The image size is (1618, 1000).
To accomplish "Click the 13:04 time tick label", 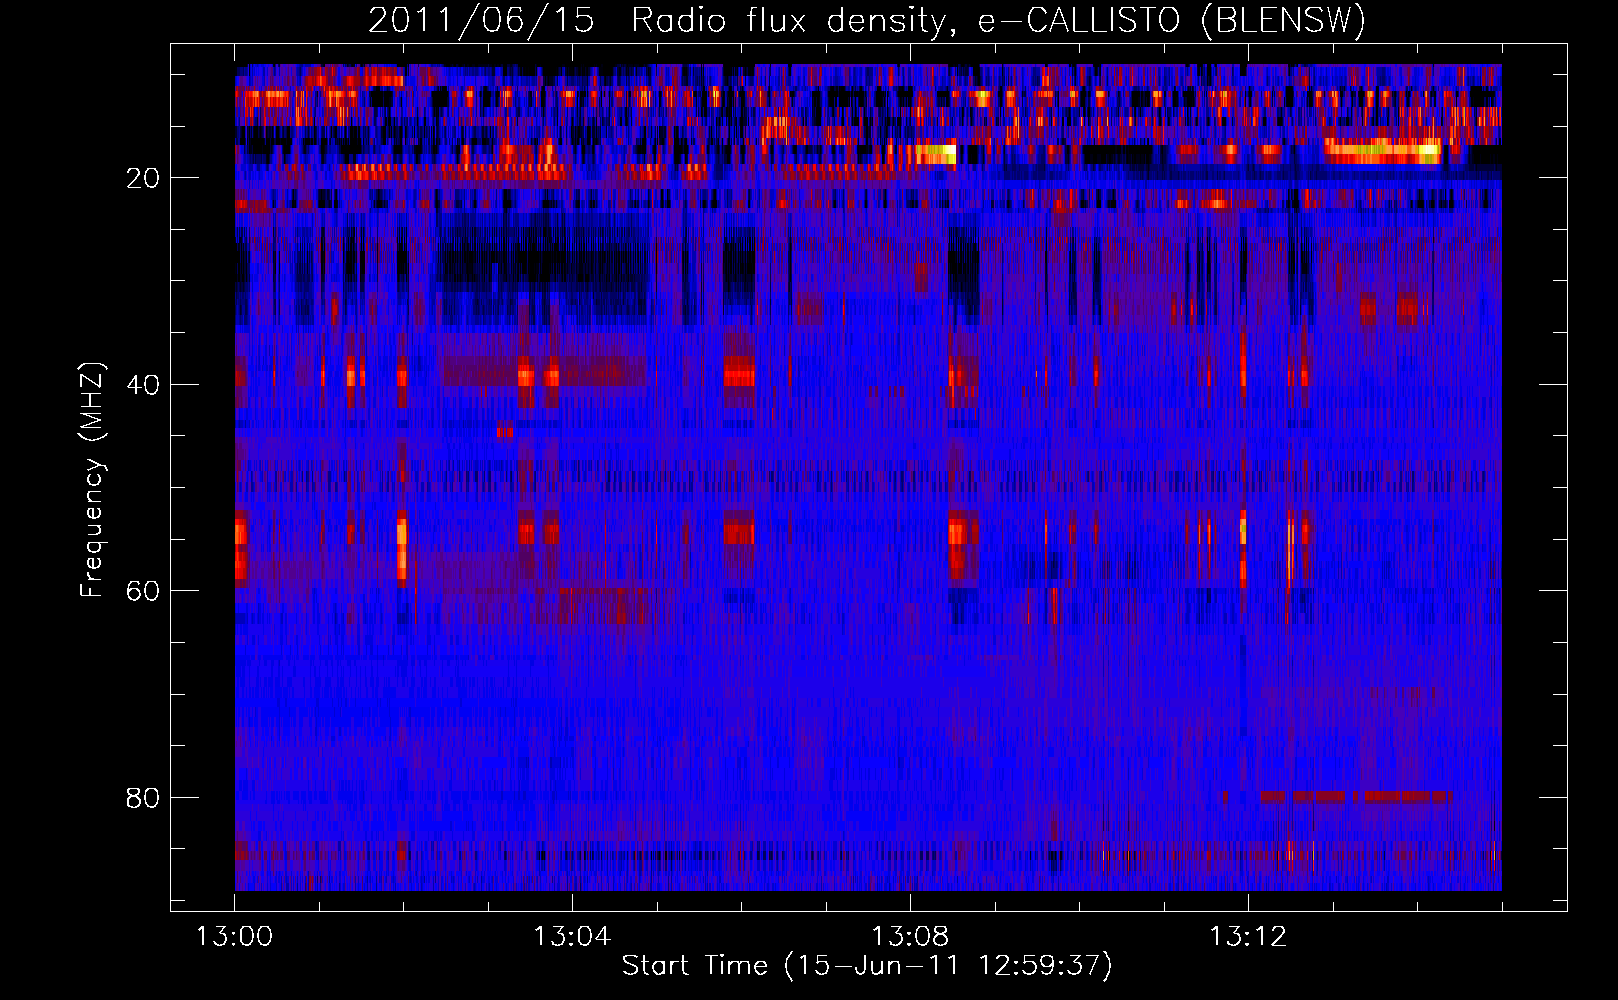I will (x=572, y=937).
